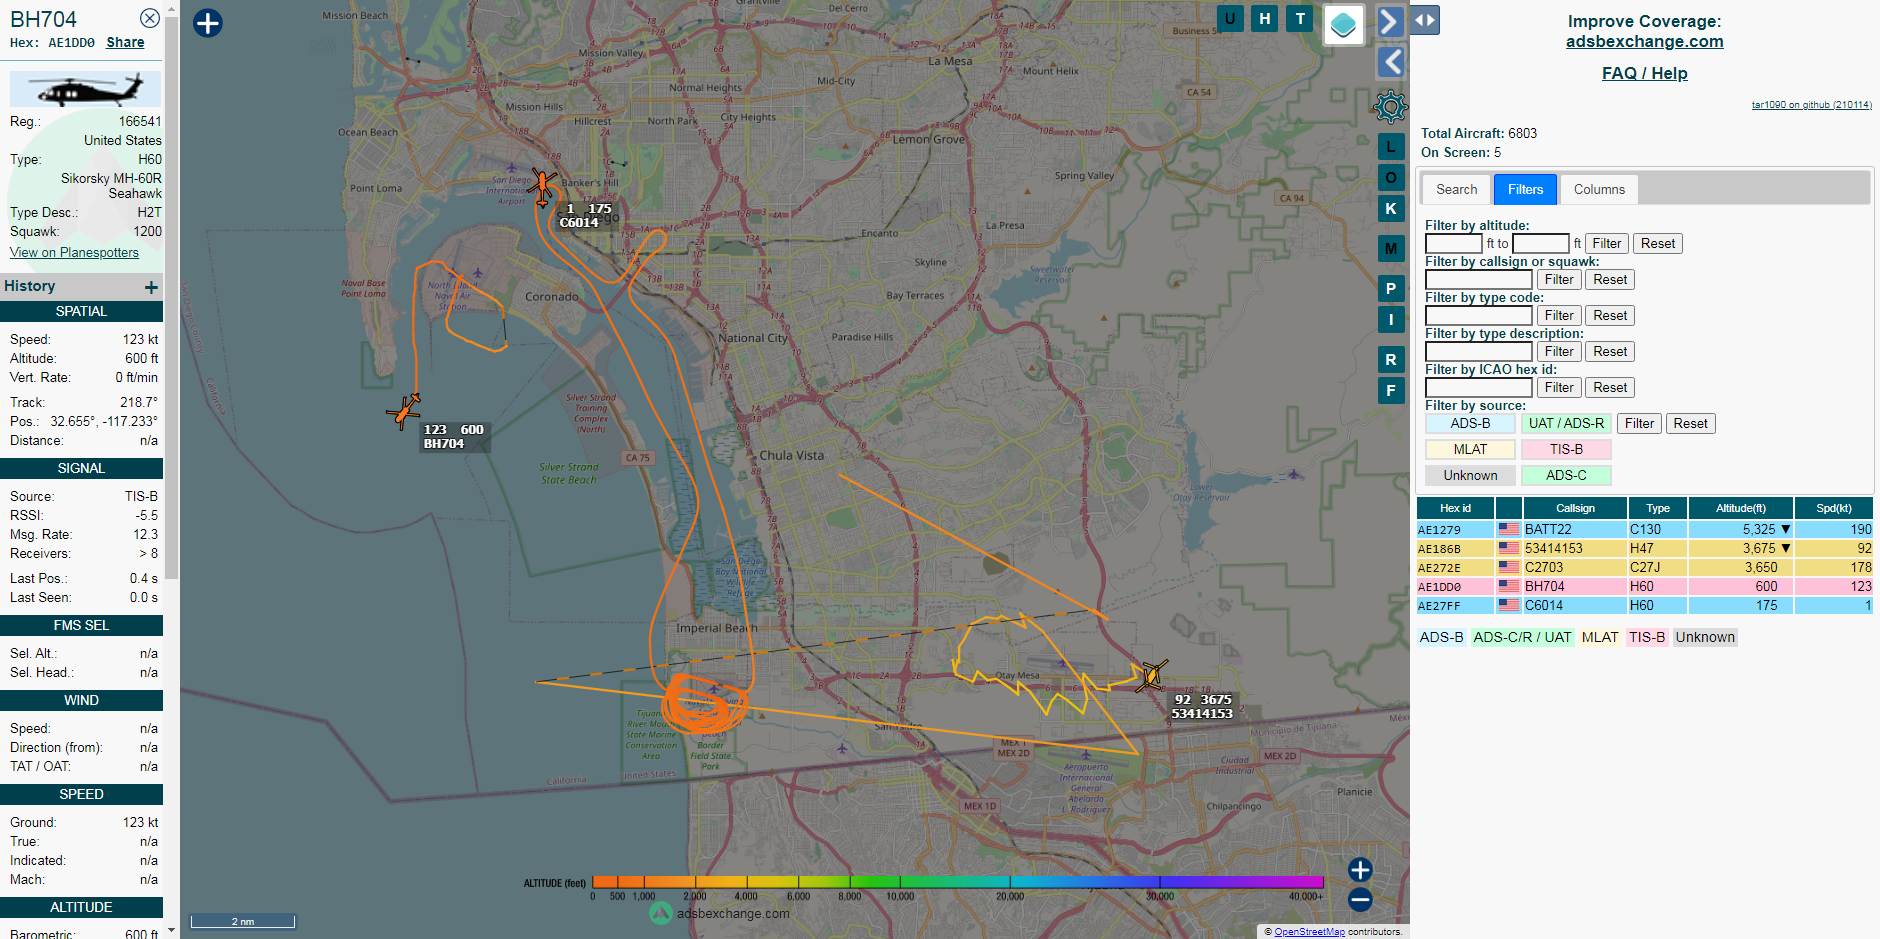
Task: Toggle the TIS-B source filter
Action: click(1566, 450)
